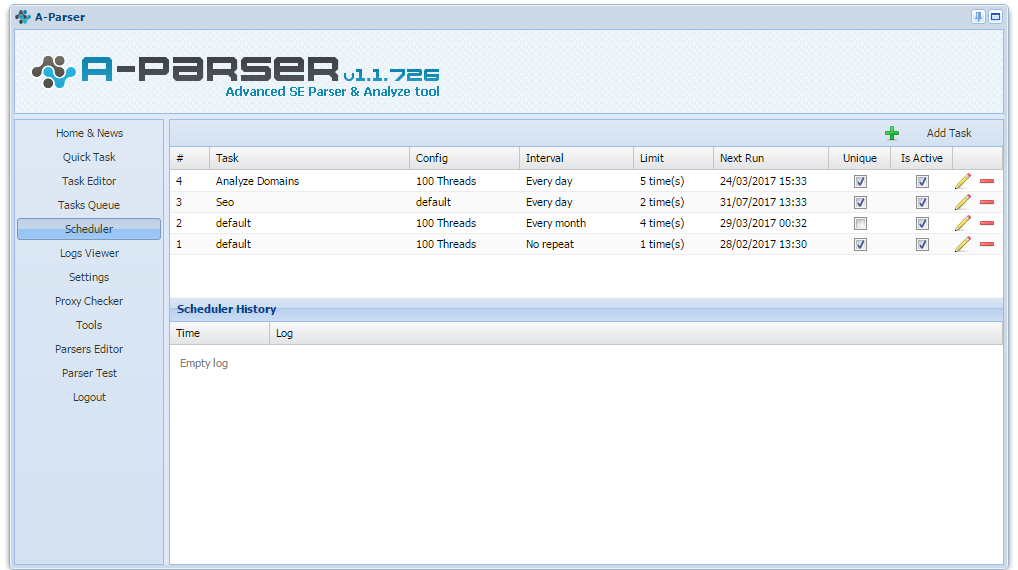Open the Task Editor menu item

tap(89, 181)
